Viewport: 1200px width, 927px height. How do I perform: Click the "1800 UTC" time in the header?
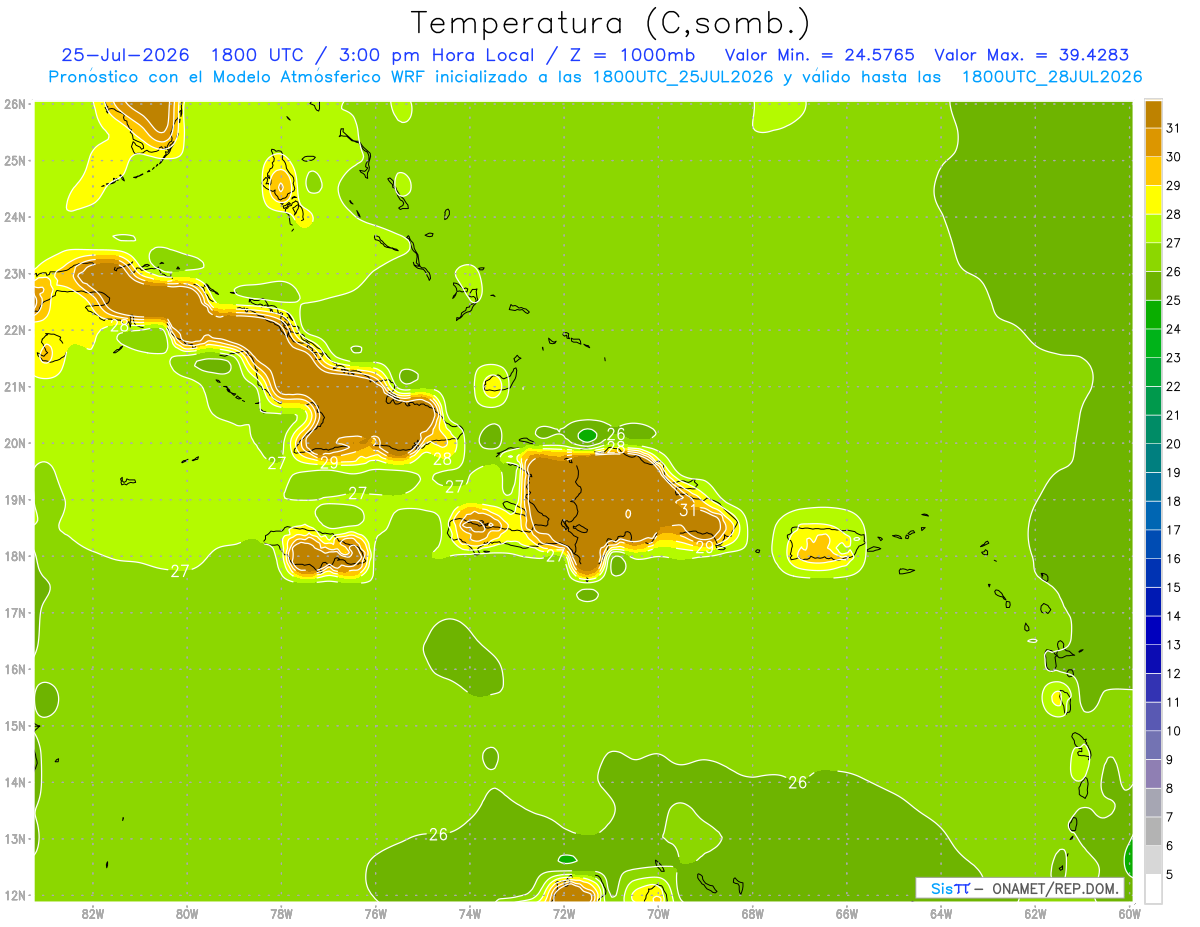(257, 55)
